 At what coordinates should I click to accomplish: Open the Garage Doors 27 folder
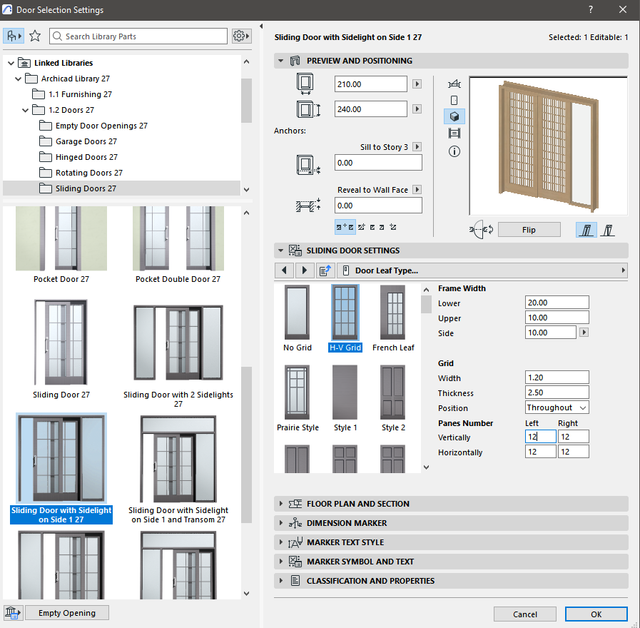pyautogui.click(x=88, y=142)
